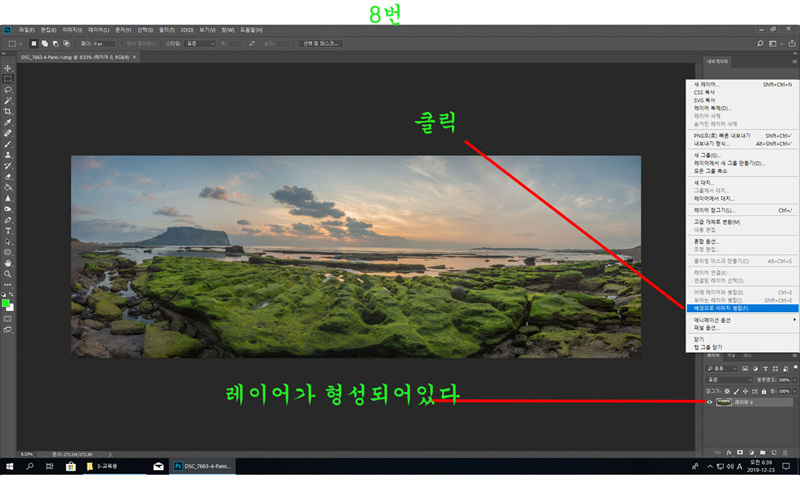The width and height of the screenshot is (800, 500).
Task: Create a new group folder icon
Action: pyautogui.click(x=763, y=452)
